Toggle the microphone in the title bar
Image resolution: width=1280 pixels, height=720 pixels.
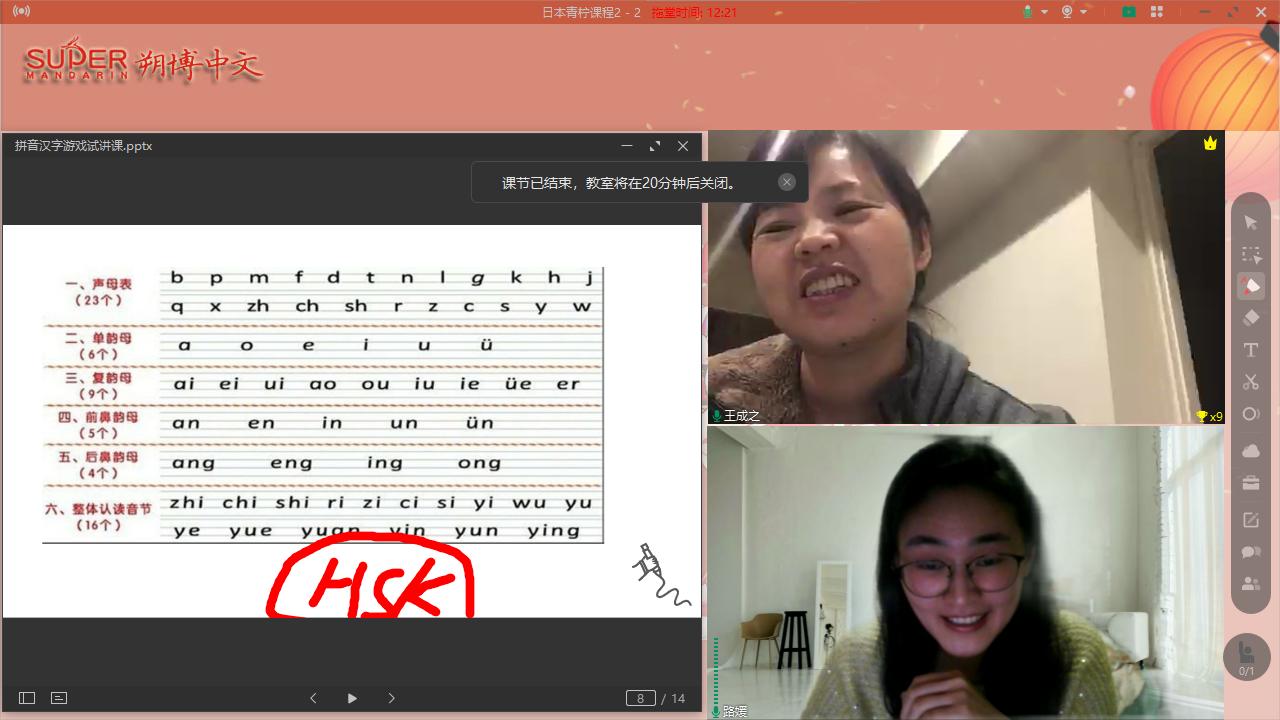[1027, 12]
